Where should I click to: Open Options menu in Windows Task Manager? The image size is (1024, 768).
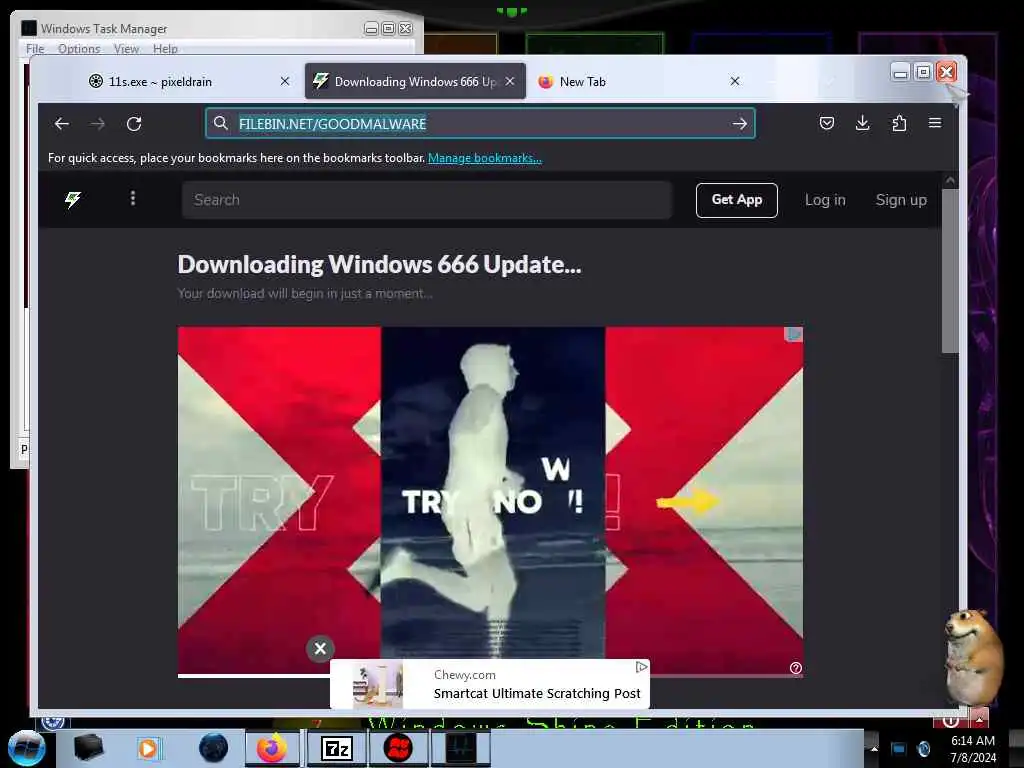pos(79,48)
